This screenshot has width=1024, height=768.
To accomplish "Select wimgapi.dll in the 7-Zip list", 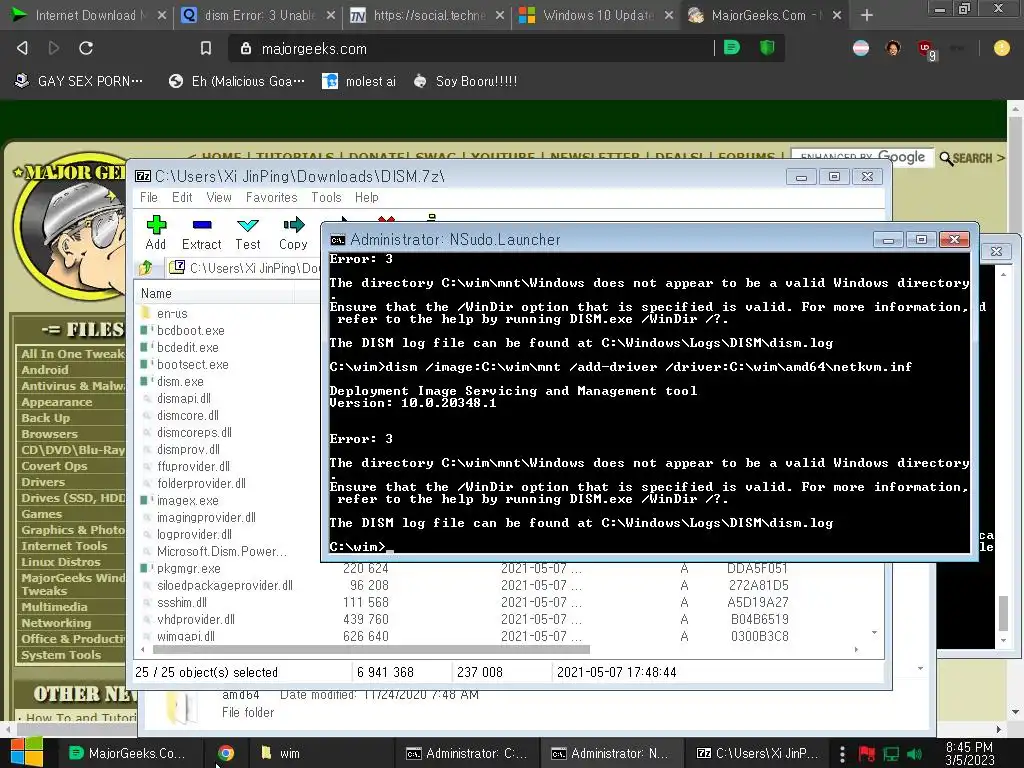I will click(185, 636).
